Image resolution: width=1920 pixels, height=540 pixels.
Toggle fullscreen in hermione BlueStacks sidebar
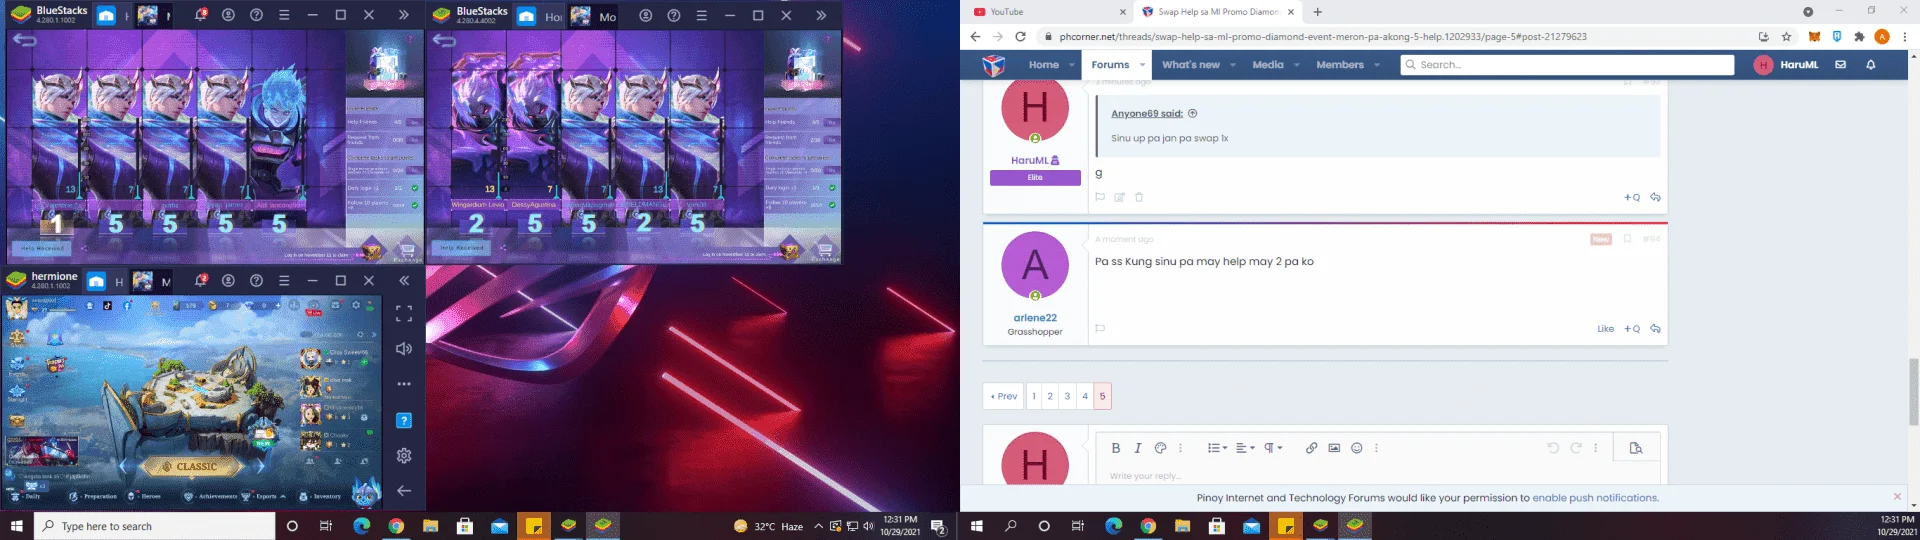(x=404, y=313)
